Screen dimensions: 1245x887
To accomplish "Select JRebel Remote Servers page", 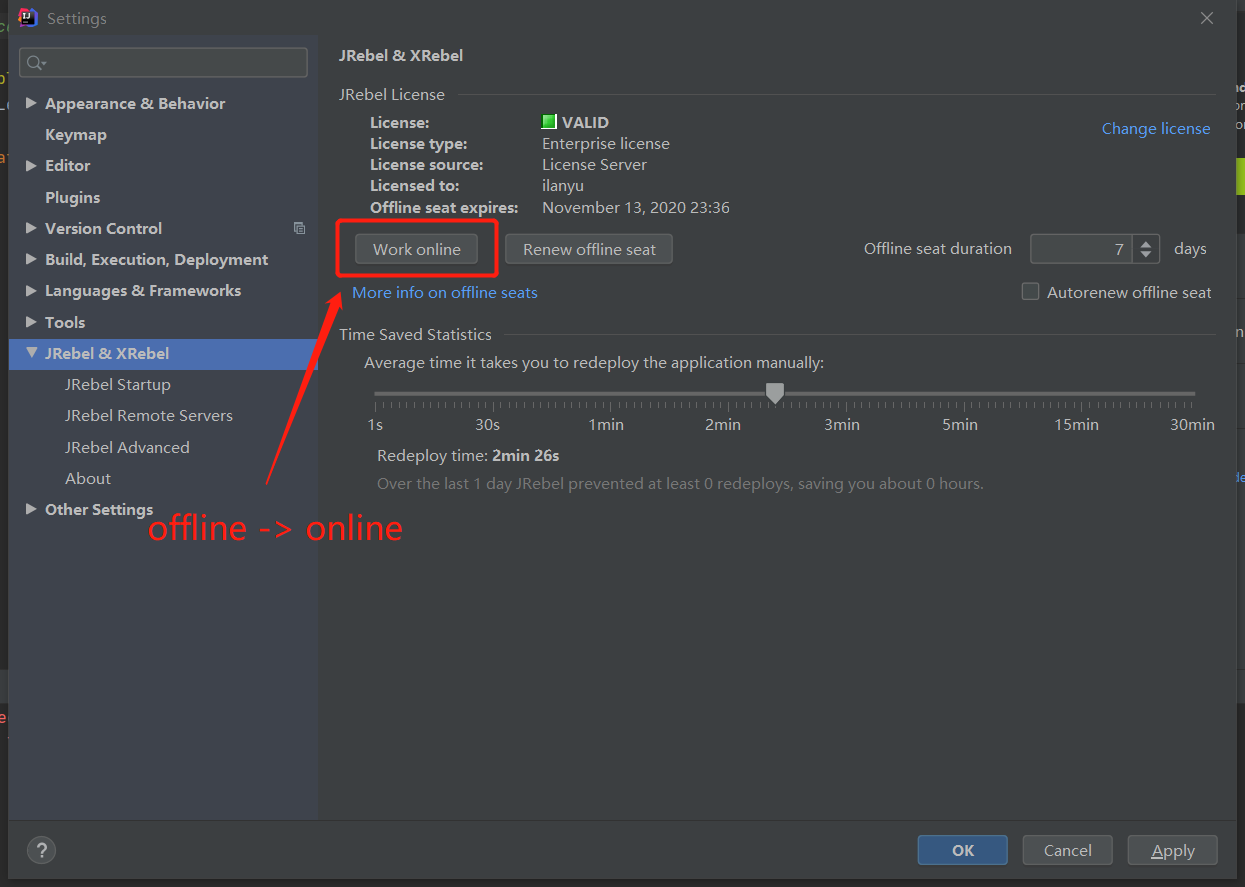I will point(149,415).
